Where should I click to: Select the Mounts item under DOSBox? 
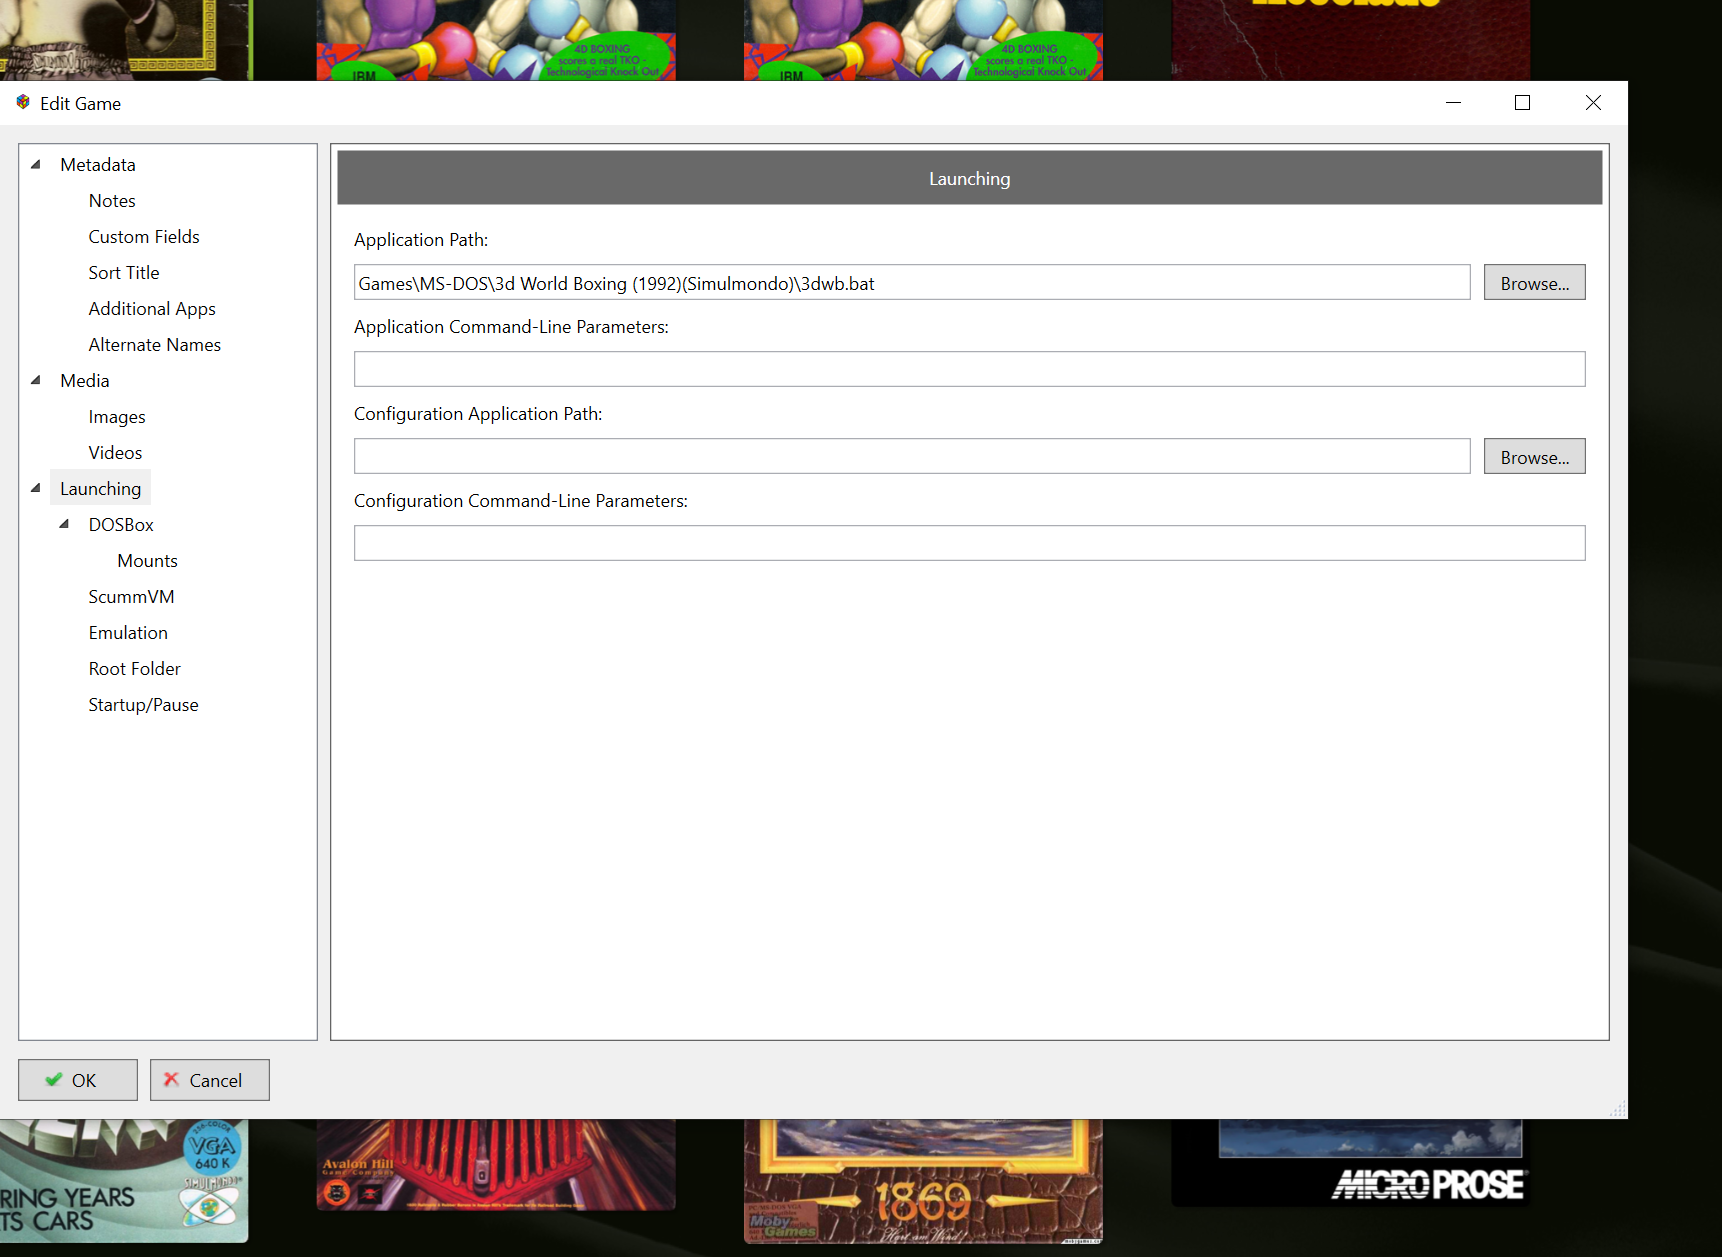click(x=147, y=561)
